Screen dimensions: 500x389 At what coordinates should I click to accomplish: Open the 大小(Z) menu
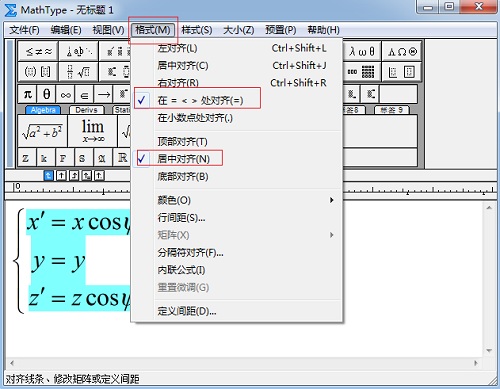tap(238, 30)
